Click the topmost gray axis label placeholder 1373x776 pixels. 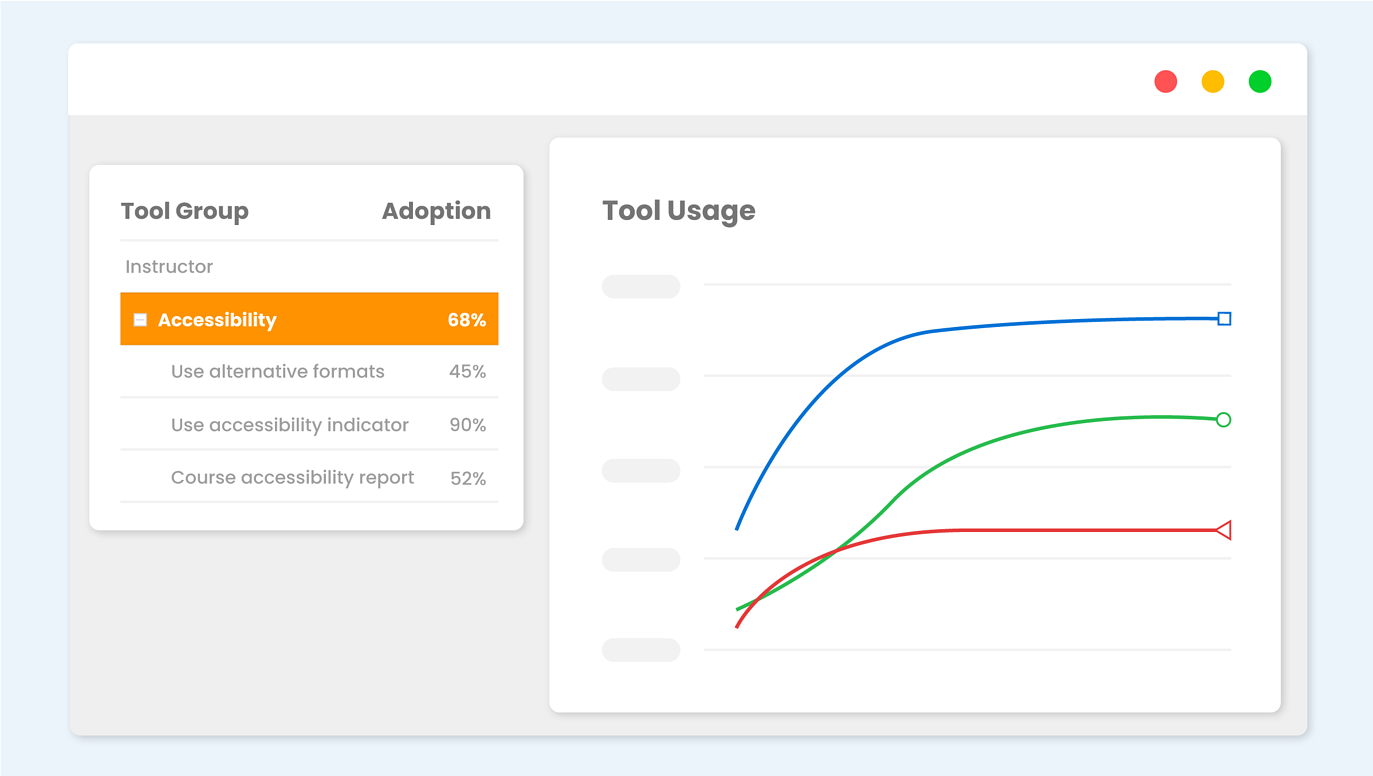coord(640,286)
